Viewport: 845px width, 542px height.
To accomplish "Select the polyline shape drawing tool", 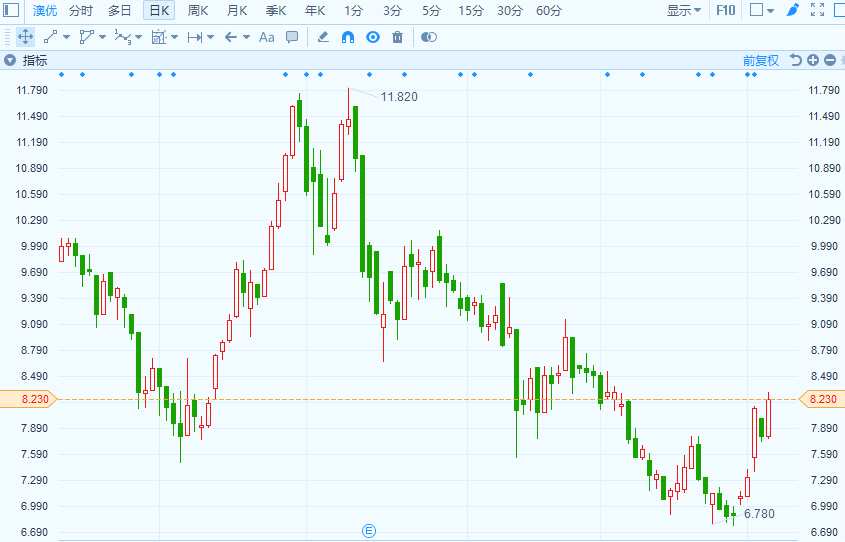I will 86,37.
